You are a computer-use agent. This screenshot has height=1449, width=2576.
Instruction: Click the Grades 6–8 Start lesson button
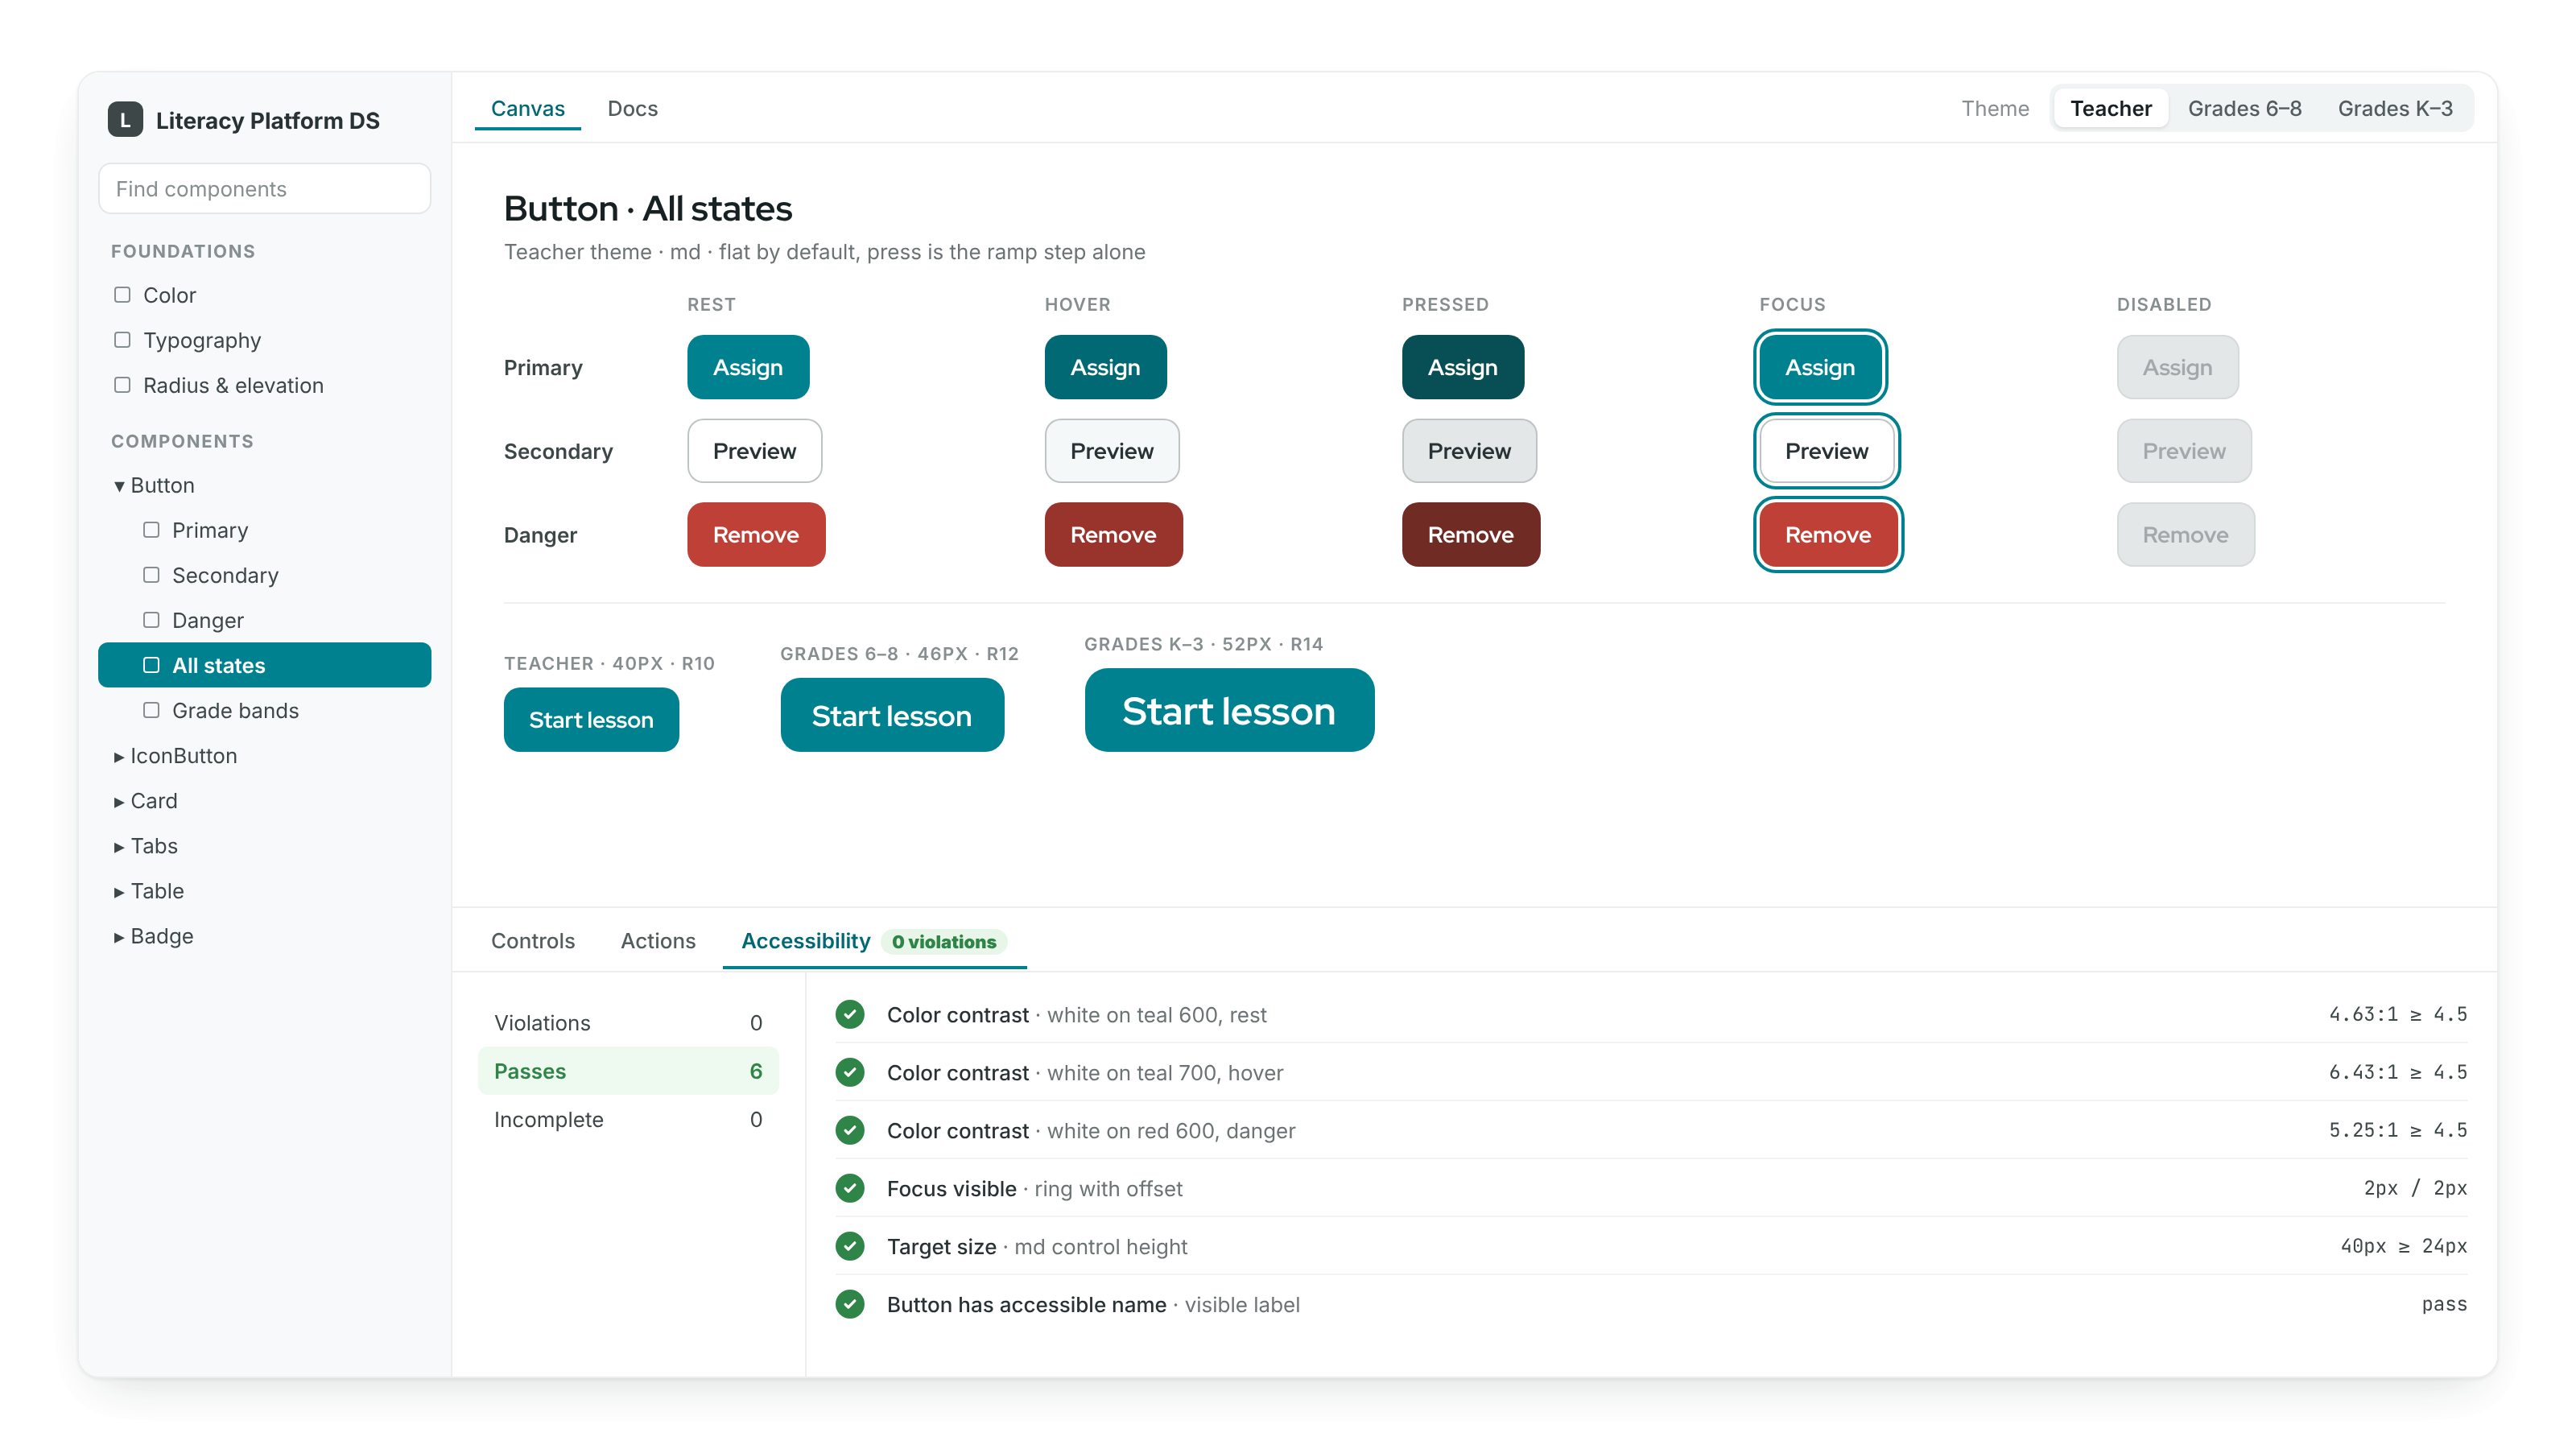click(891, 715)
